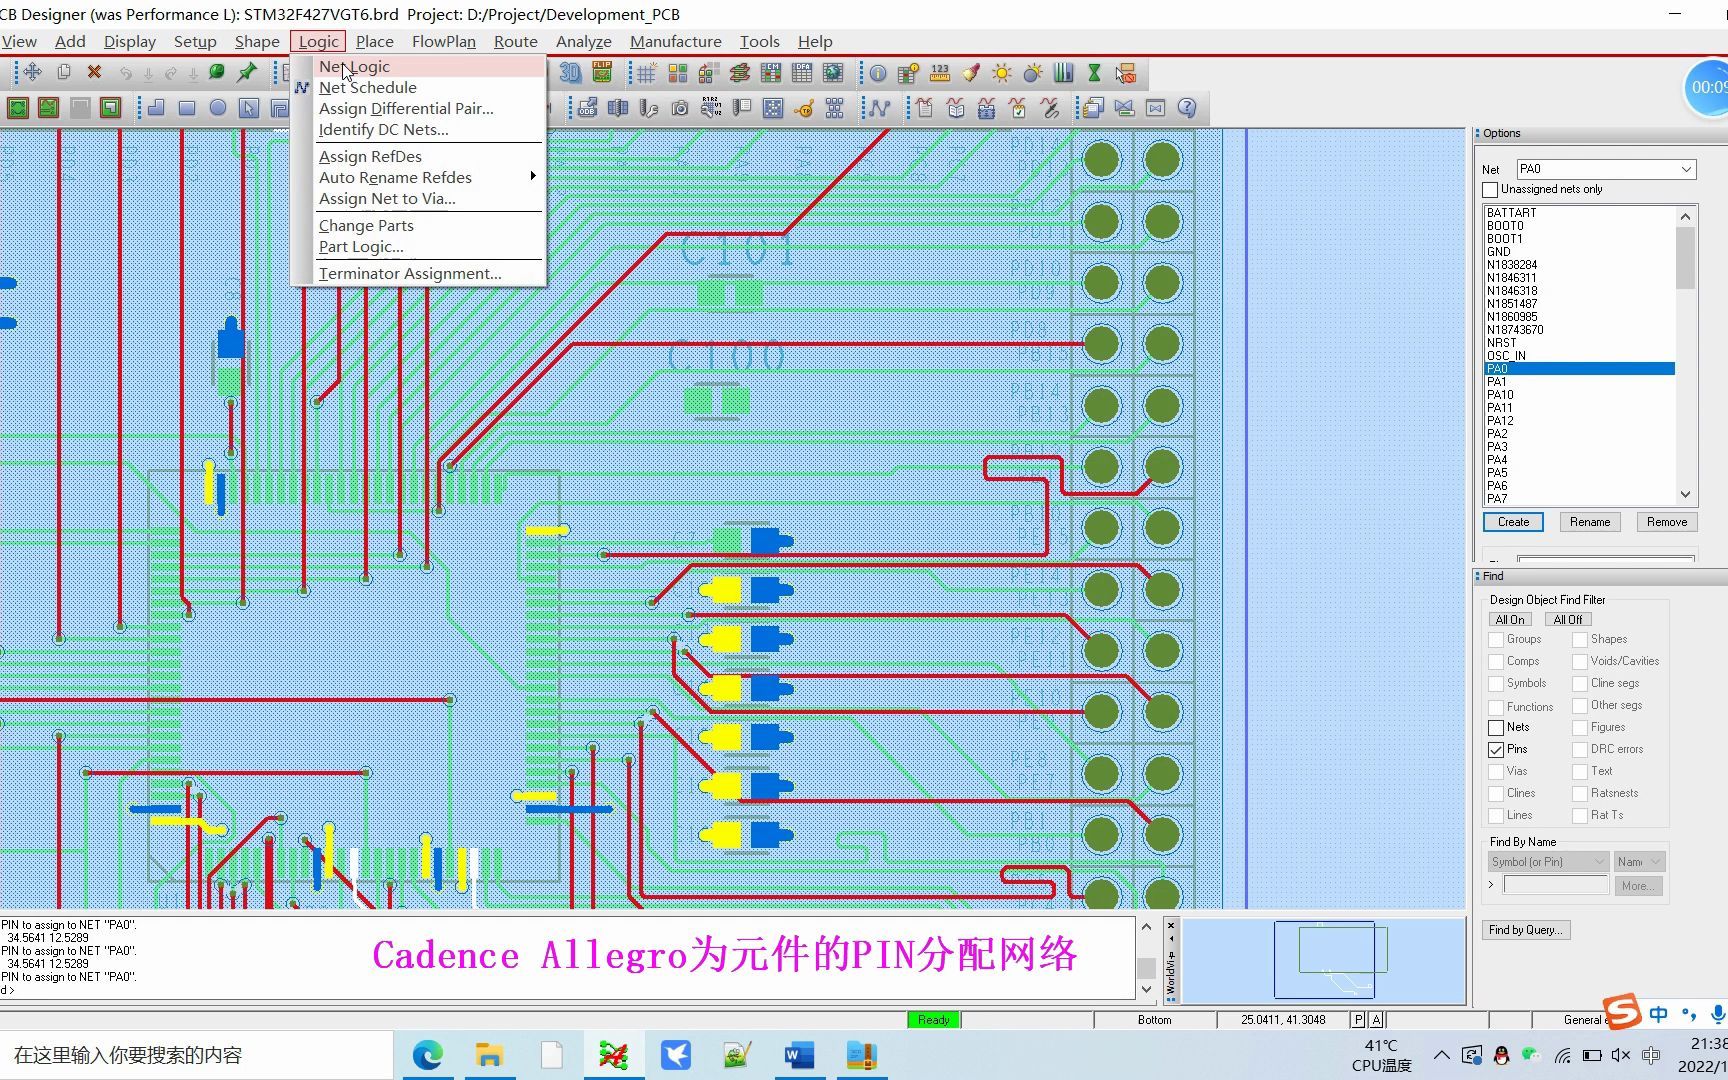Click the help question mark icon

(x=1187, y=108)
